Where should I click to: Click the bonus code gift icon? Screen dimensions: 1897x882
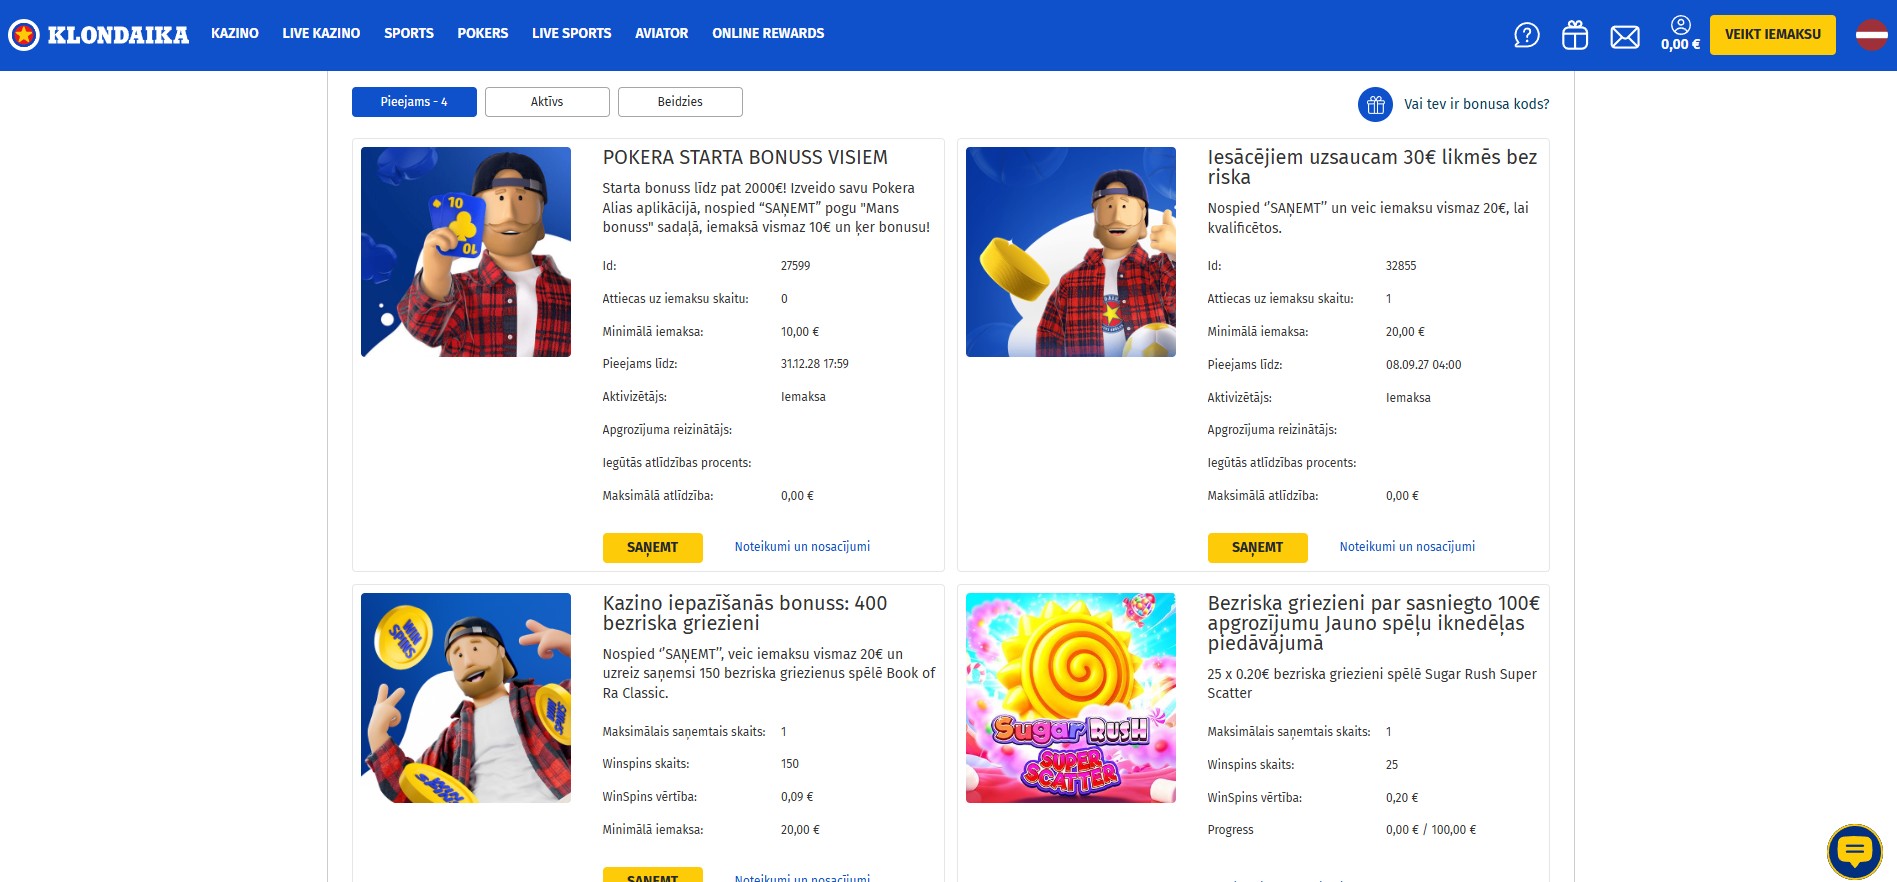tap(1374, 104)
